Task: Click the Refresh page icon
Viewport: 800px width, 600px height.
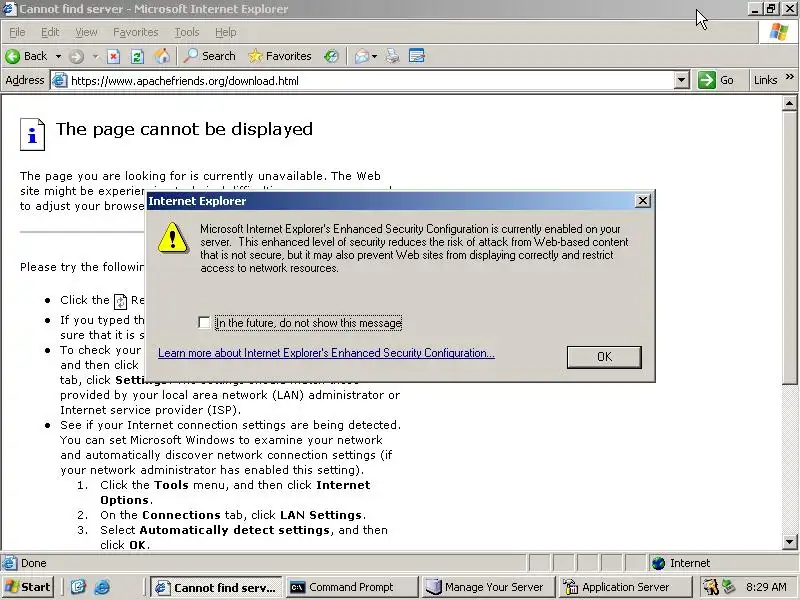Action: coord(137,56)
